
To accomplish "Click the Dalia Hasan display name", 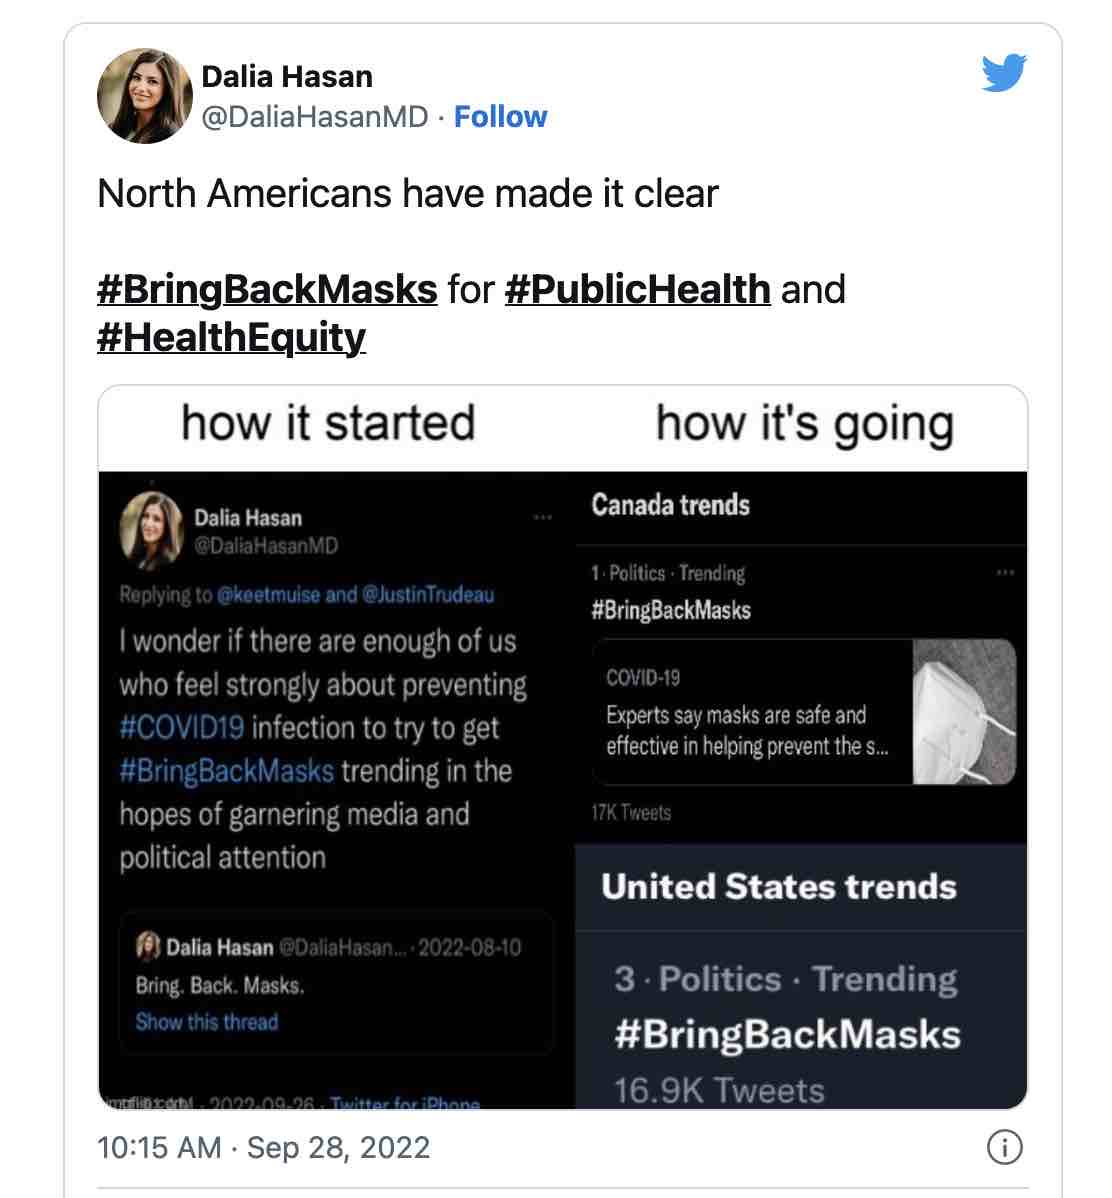I will click(287, 76).
